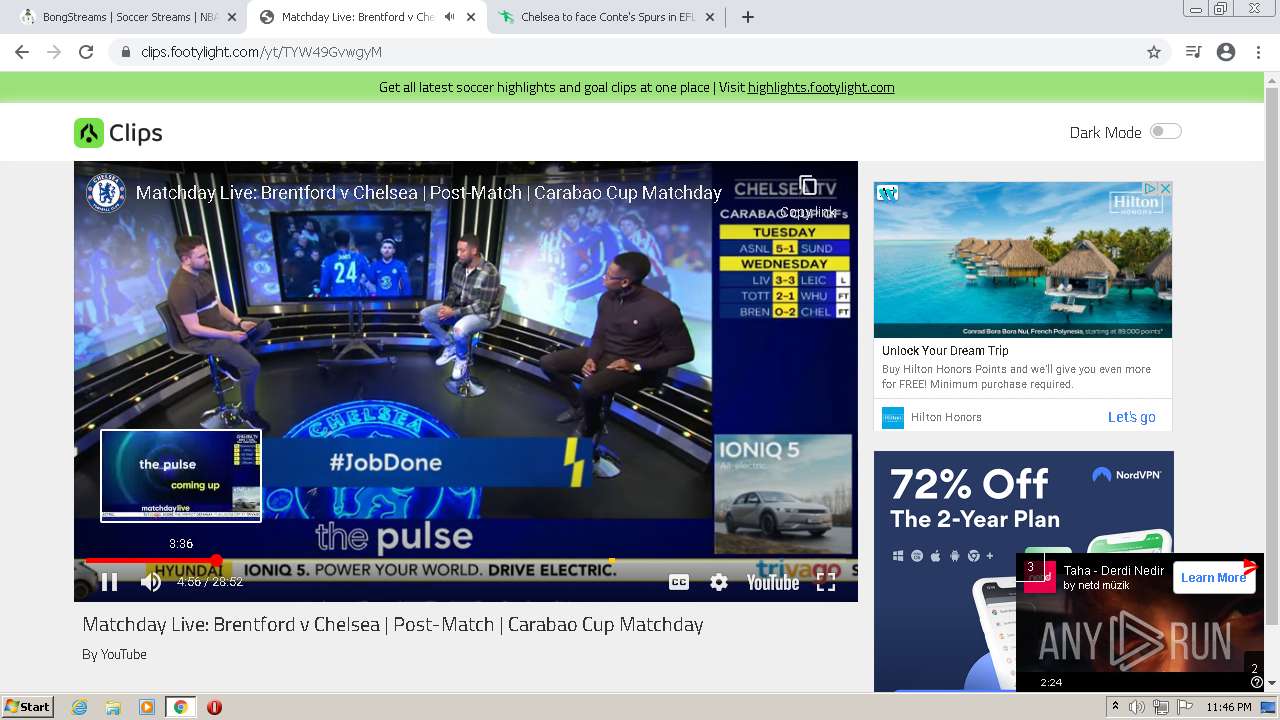Viewport: 1280px width, 720px height.
Task: Open the Hilton Bora Bora ad image
Action: [x=1023, y=260]
